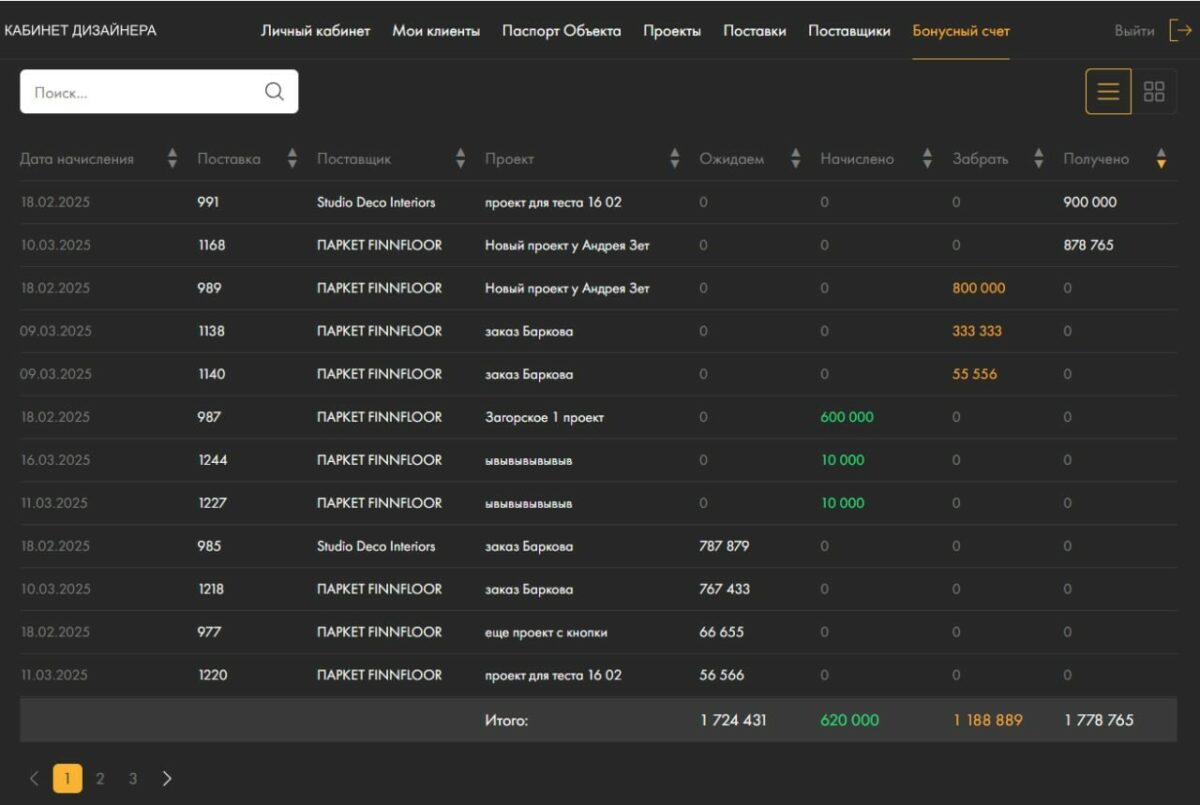1200x805 pixels.
Task: Select delivery number 1218
Action: [211, 589]
